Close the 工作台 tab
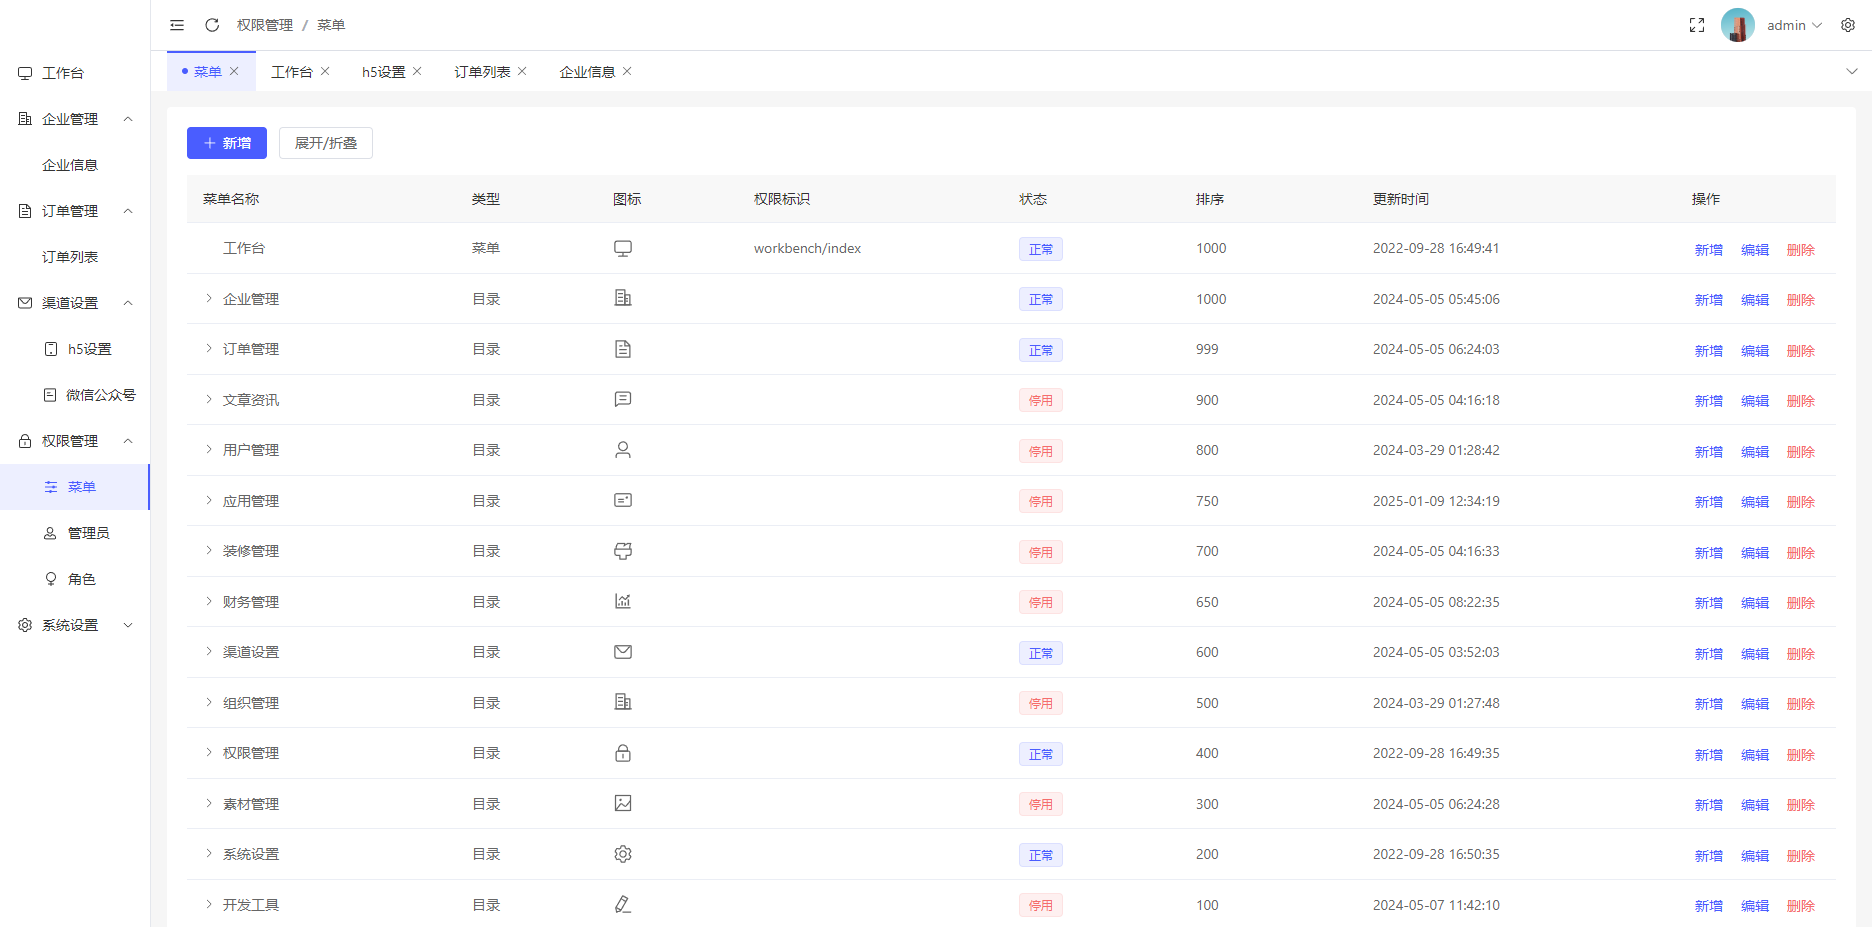This screenshot has height=927, width=1872. point(325,71)
